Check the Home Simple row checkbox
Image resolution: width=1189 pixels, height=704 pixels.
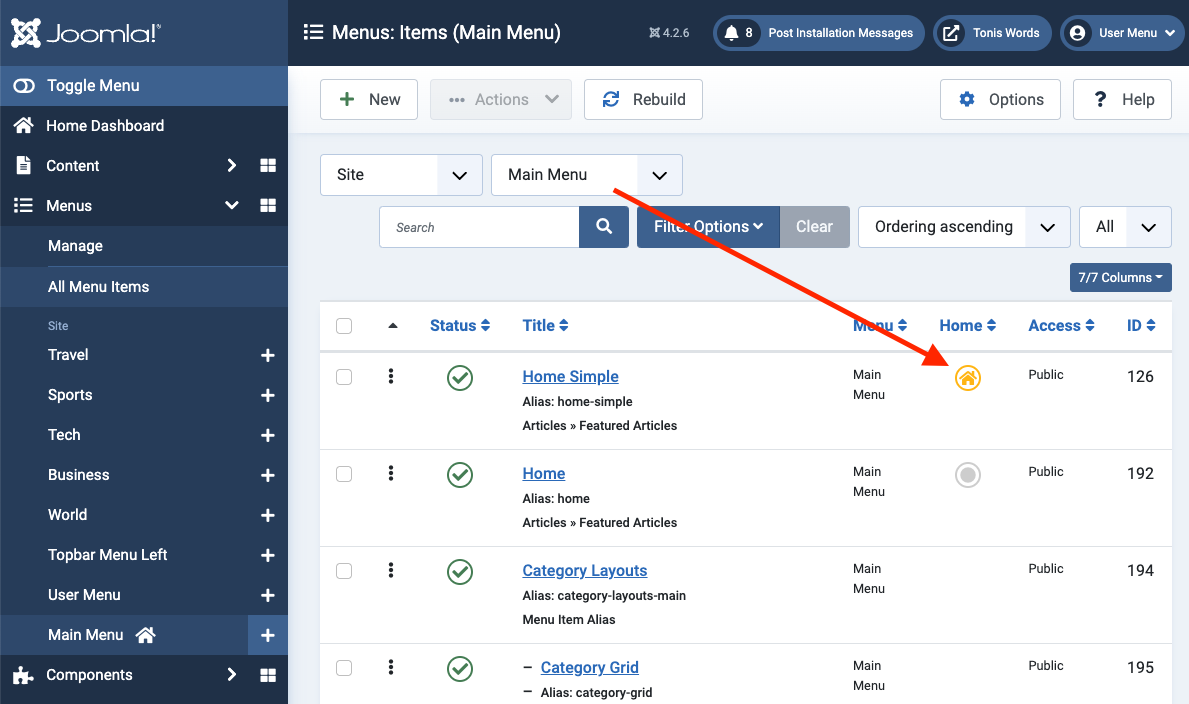[x=344, y=377]
